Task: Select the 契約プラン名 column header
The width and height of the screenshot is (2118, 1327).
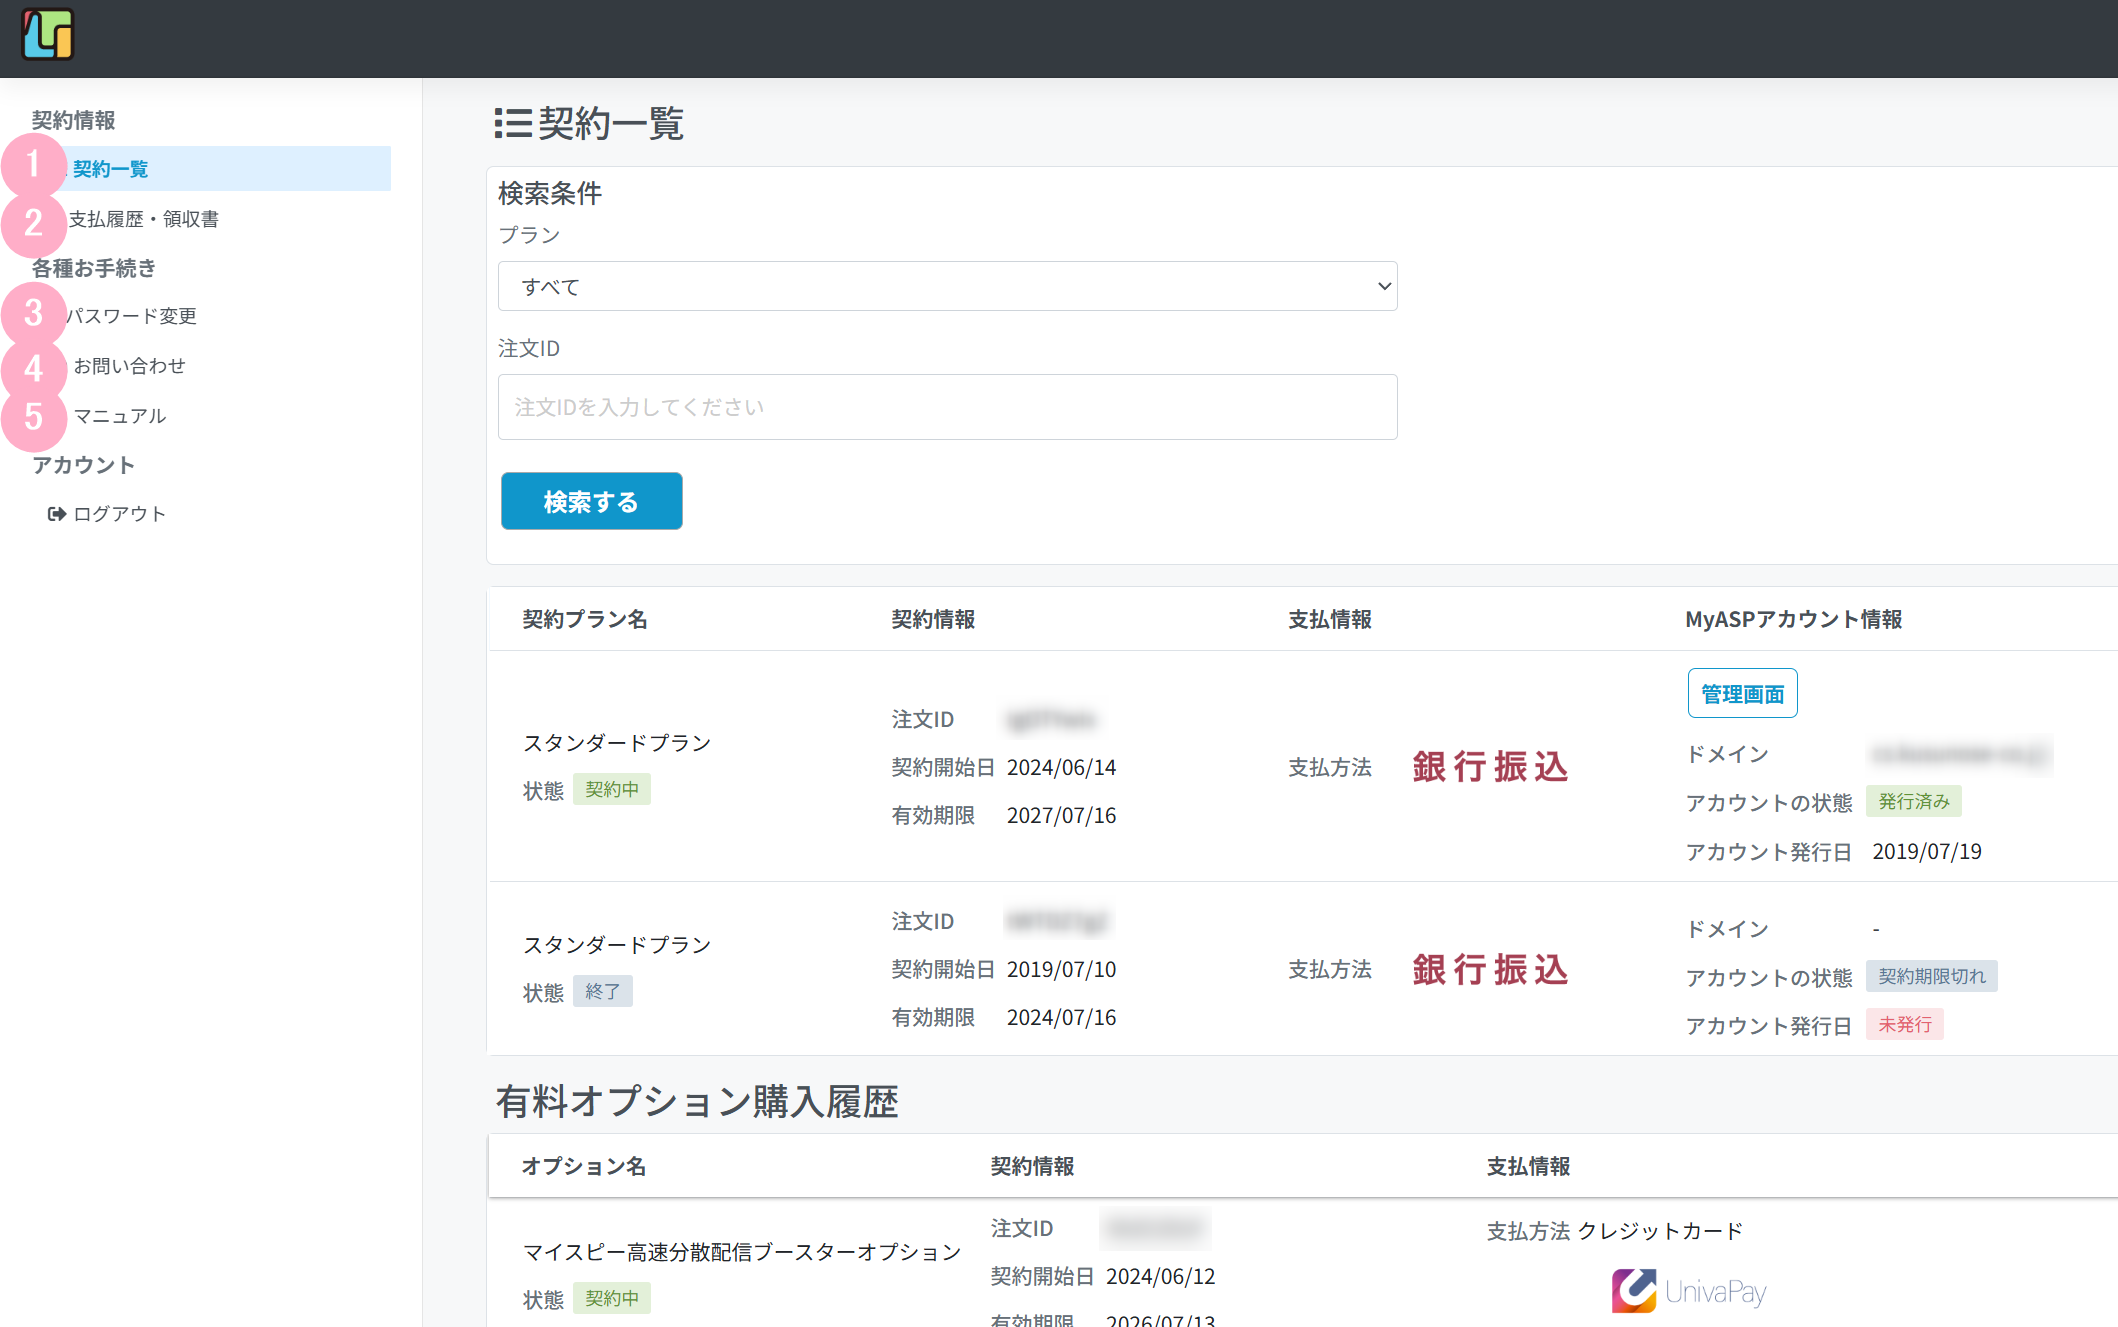Action: click(585, 619)
